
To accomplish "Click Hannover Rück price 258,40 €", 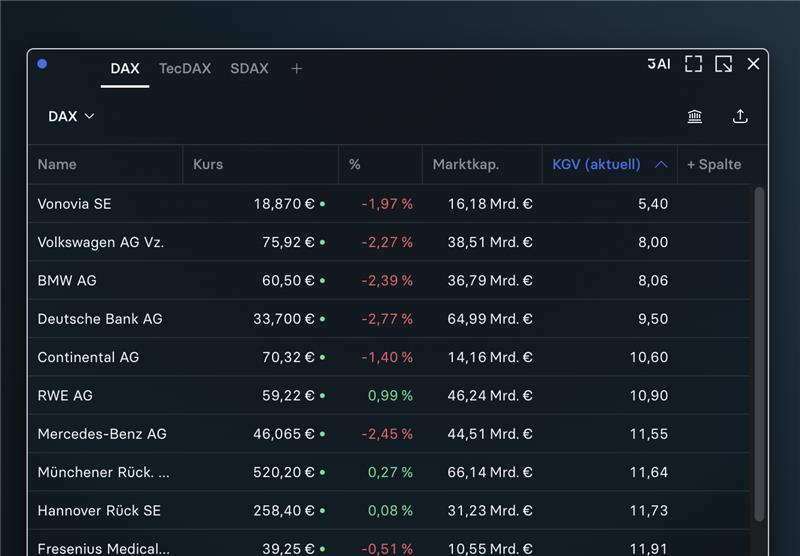I will pos(284,511).
